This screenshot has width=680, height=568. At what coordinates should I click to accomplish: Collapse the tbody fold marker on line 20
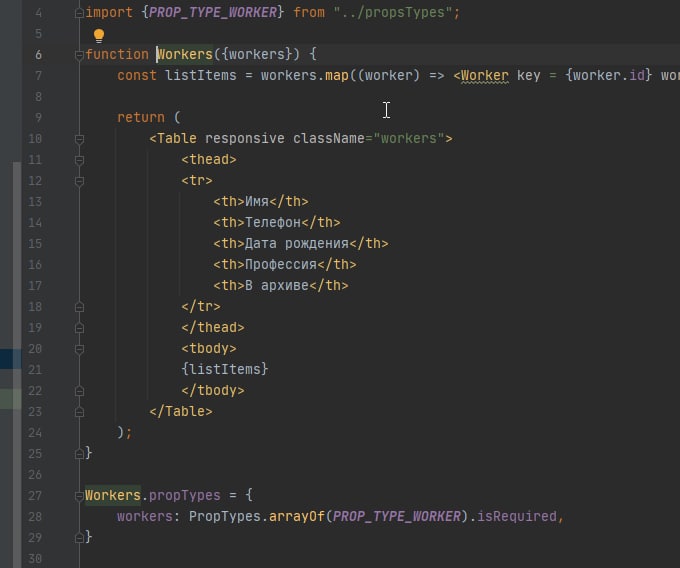click(x=79, y=349)
